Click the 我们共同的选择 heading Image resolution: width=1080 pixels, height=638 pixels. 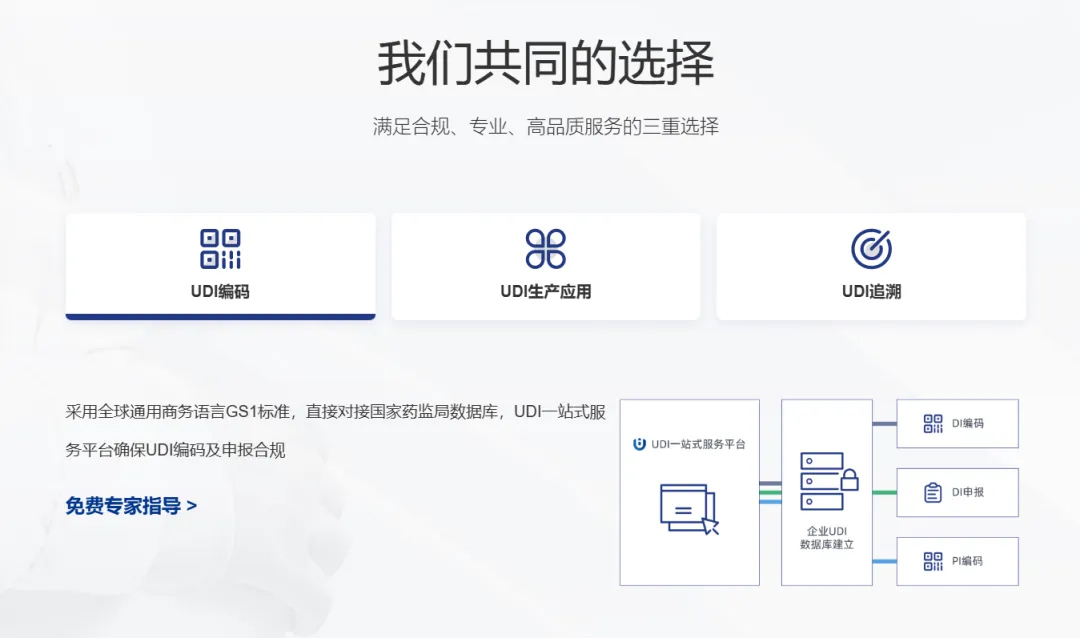tap(545, 64)
